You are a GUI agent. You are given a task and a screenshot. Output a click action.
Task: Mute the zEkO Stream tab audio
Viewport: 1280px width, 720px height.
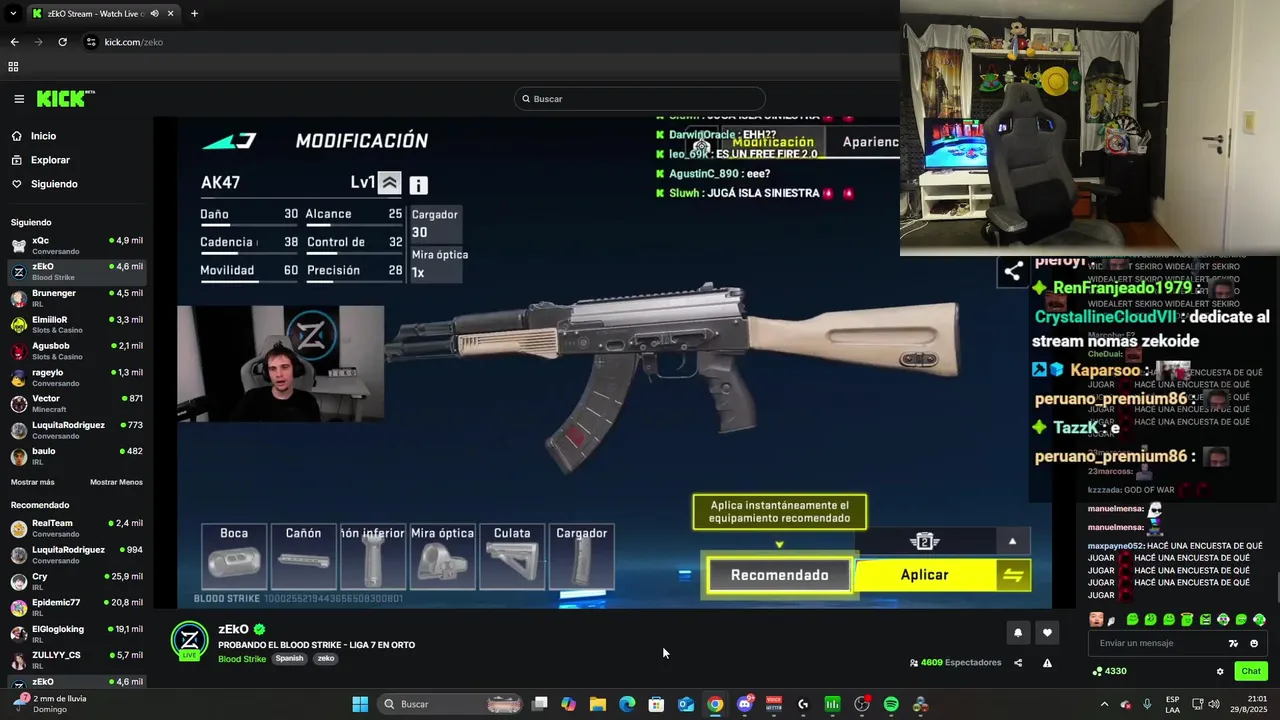pyautogui.click(x=154, y=14)
